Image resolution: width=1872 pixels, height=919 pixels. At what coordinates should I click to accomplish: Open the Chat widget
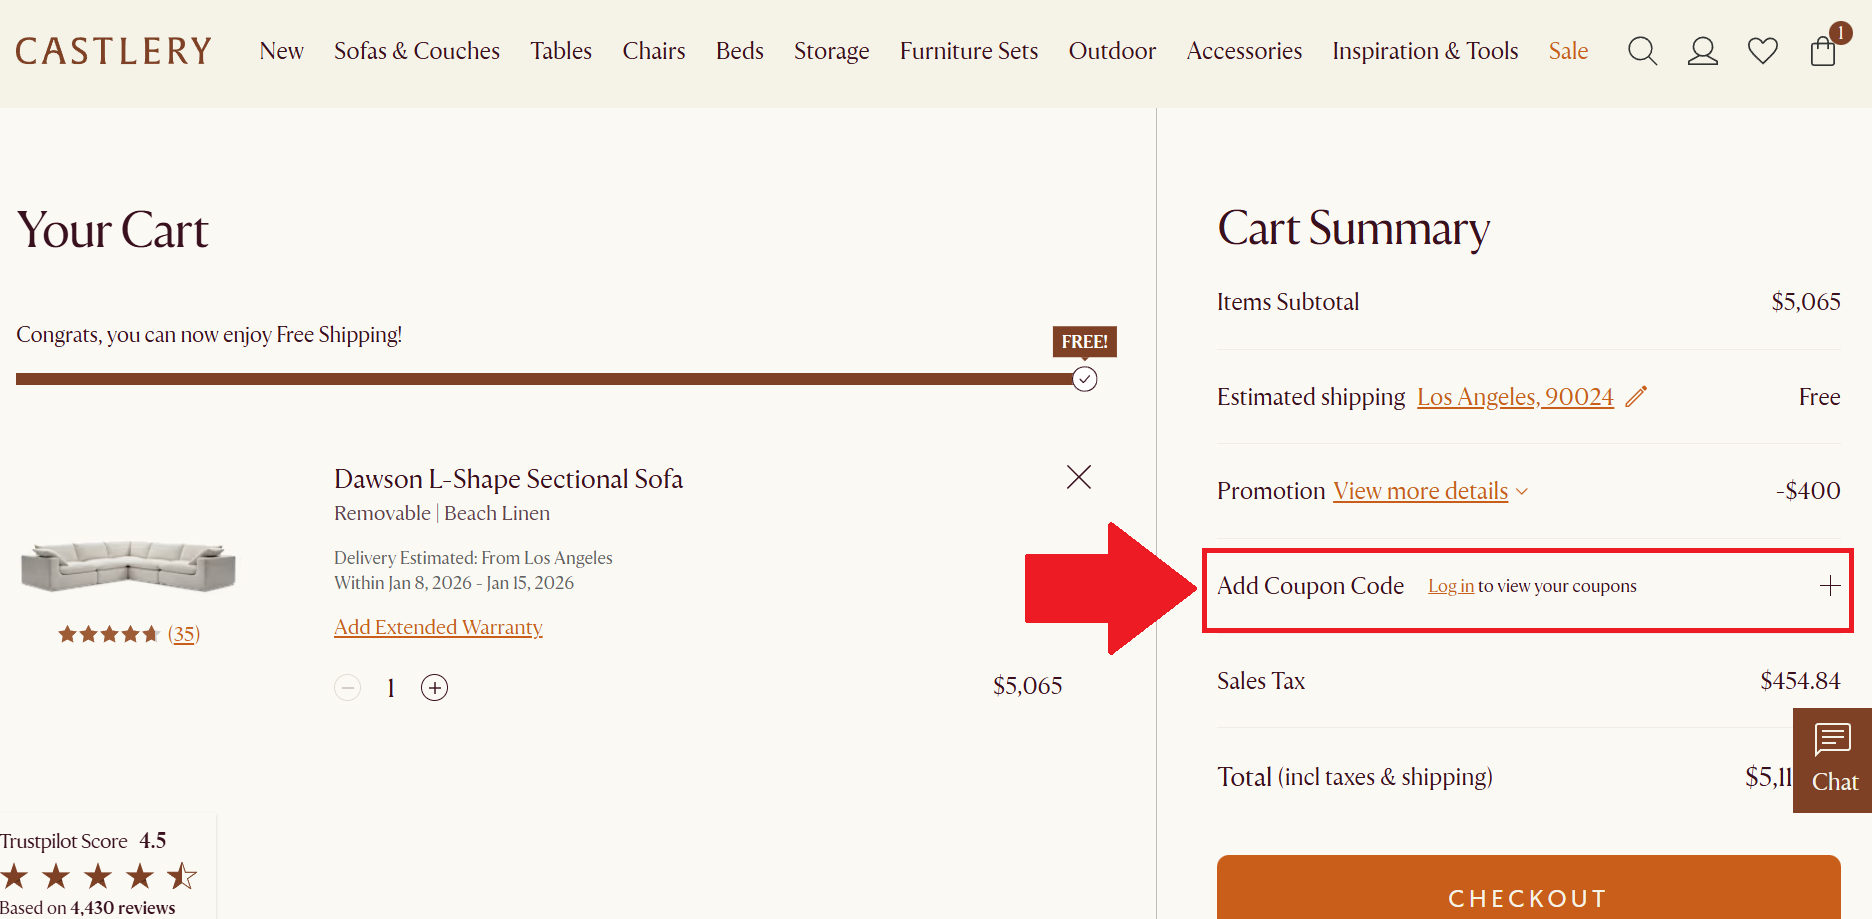(1833, 757)
